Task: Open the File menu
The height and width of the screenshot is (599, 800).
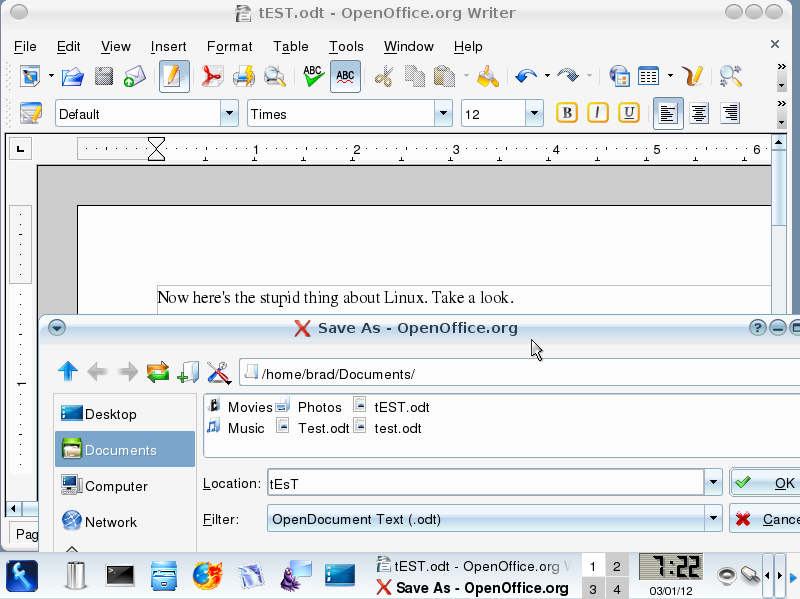Action: [25, 46]
